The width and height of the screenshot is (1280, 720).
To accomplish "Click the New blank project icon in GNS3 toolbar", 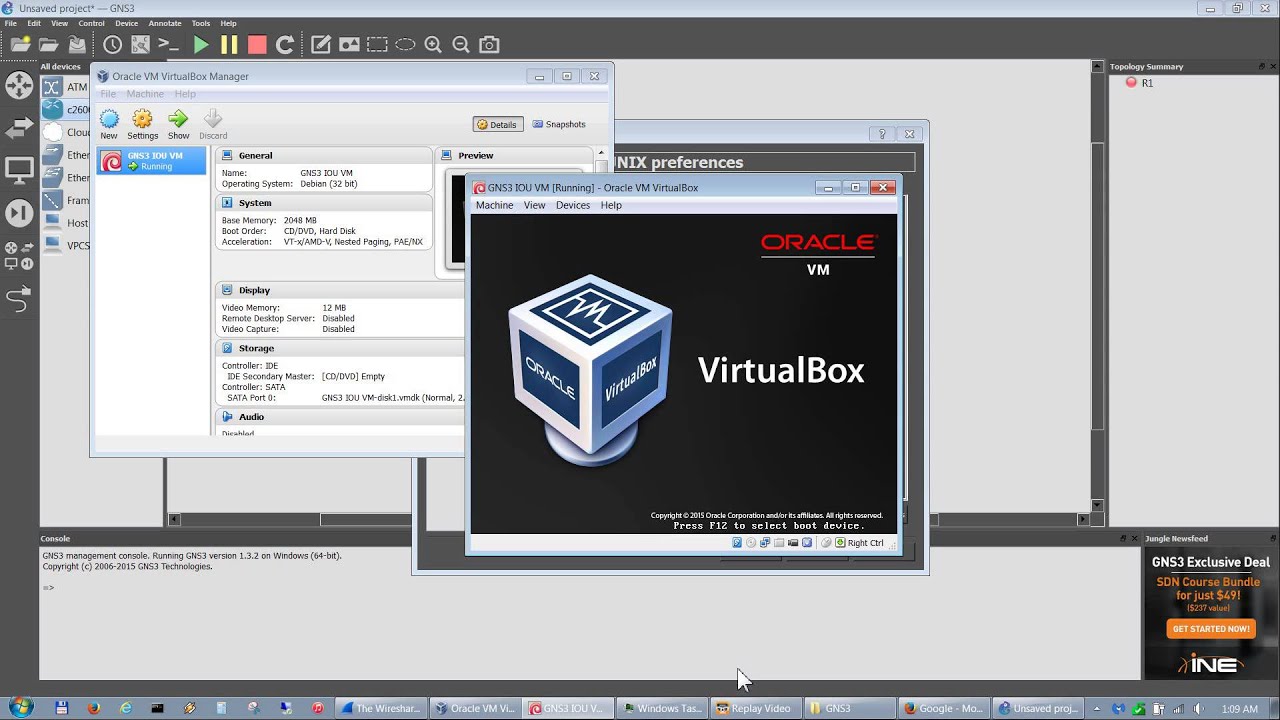I will 20,45.
